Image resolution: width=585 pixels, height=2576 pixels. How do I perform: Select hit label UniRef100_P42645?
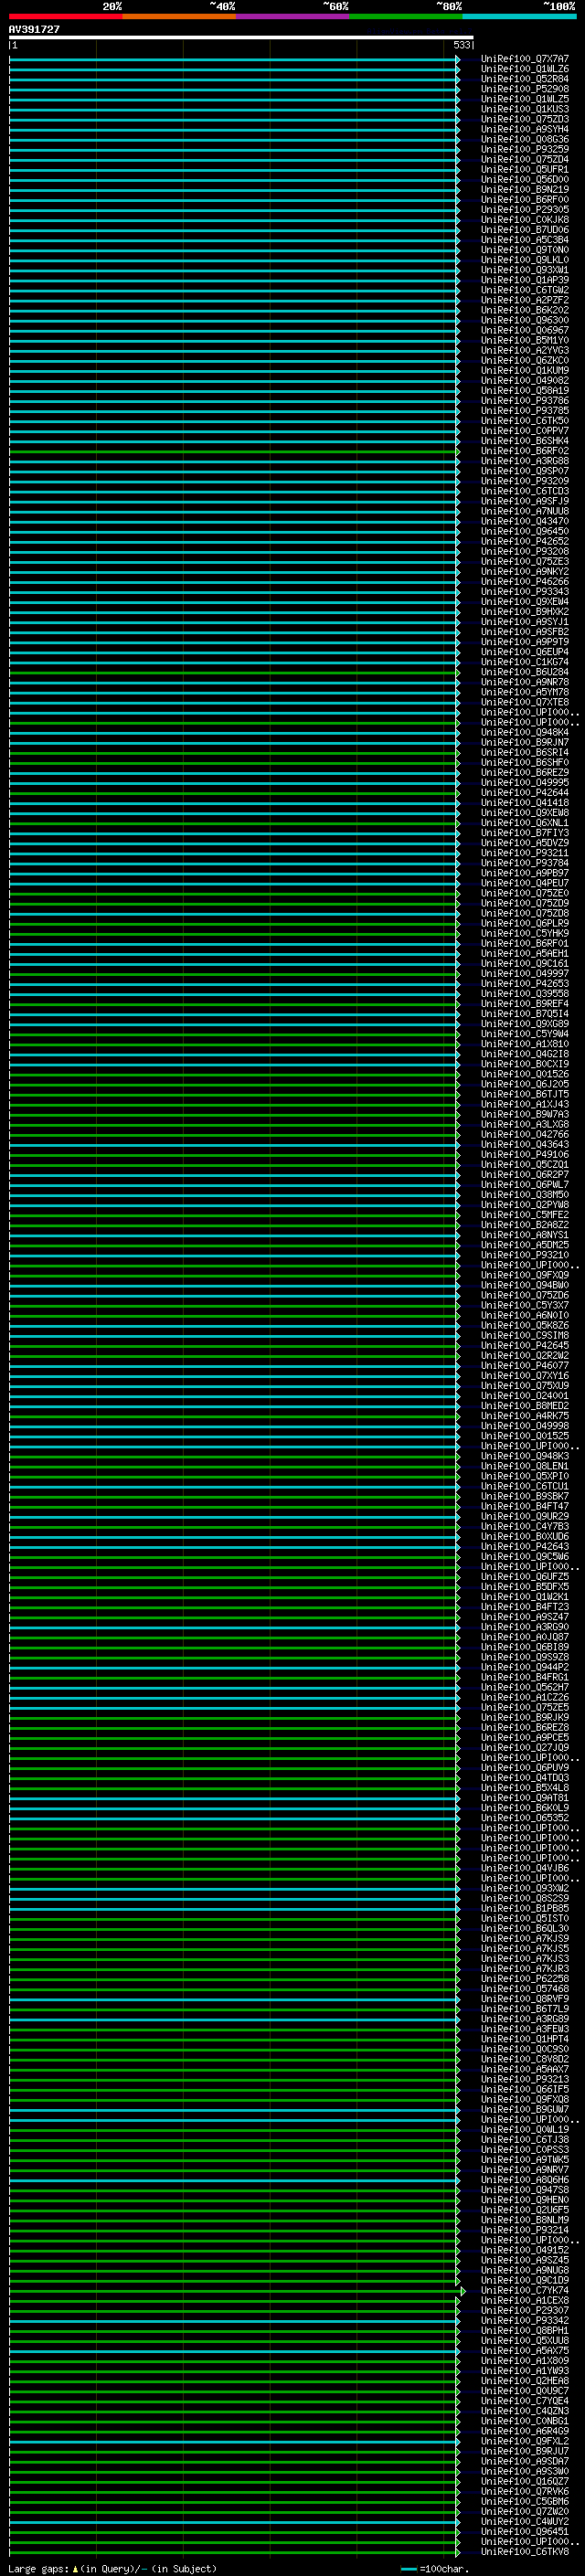point(525,1345)
